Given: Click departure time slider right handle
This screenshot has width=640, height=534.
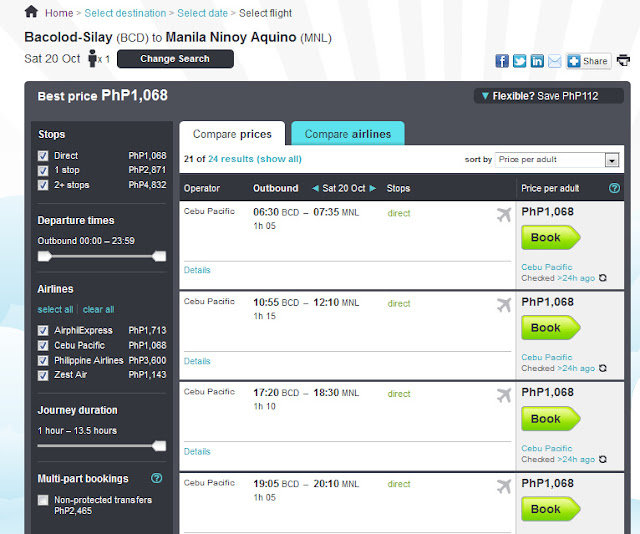Looking at the screenshot, I should [159, 256].
